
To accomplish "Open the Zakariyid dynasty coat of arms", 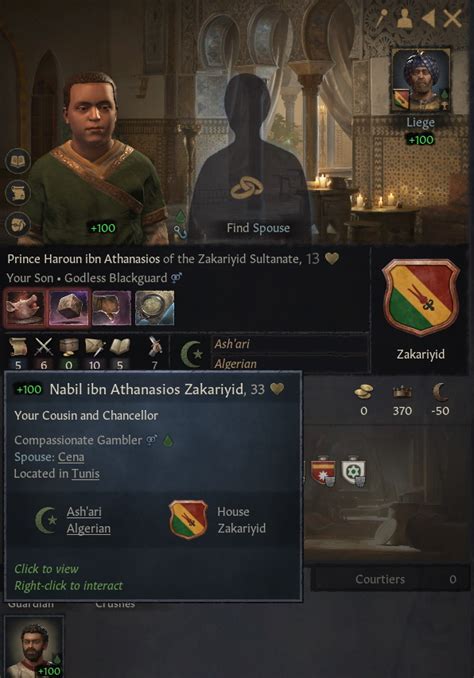I will pos(420,297).
